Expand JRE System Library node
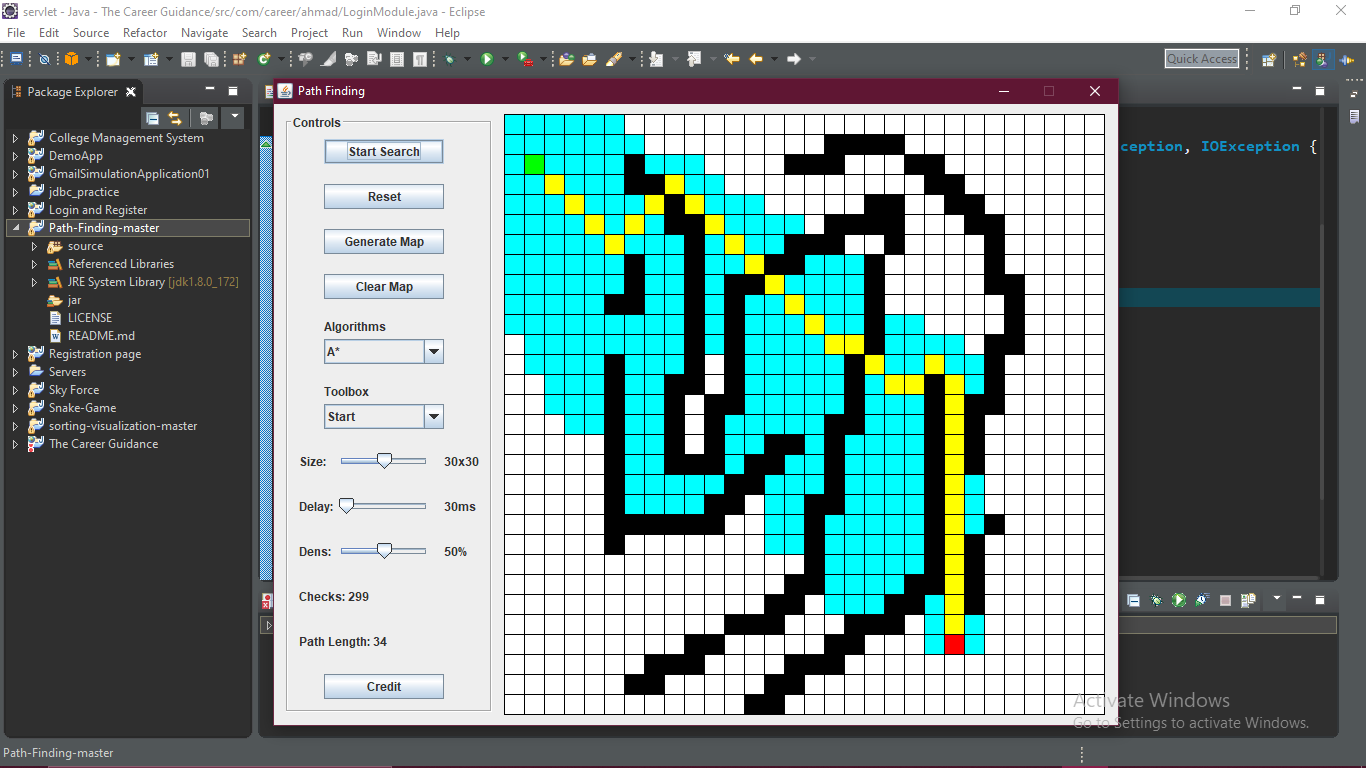 pos(34,282)
